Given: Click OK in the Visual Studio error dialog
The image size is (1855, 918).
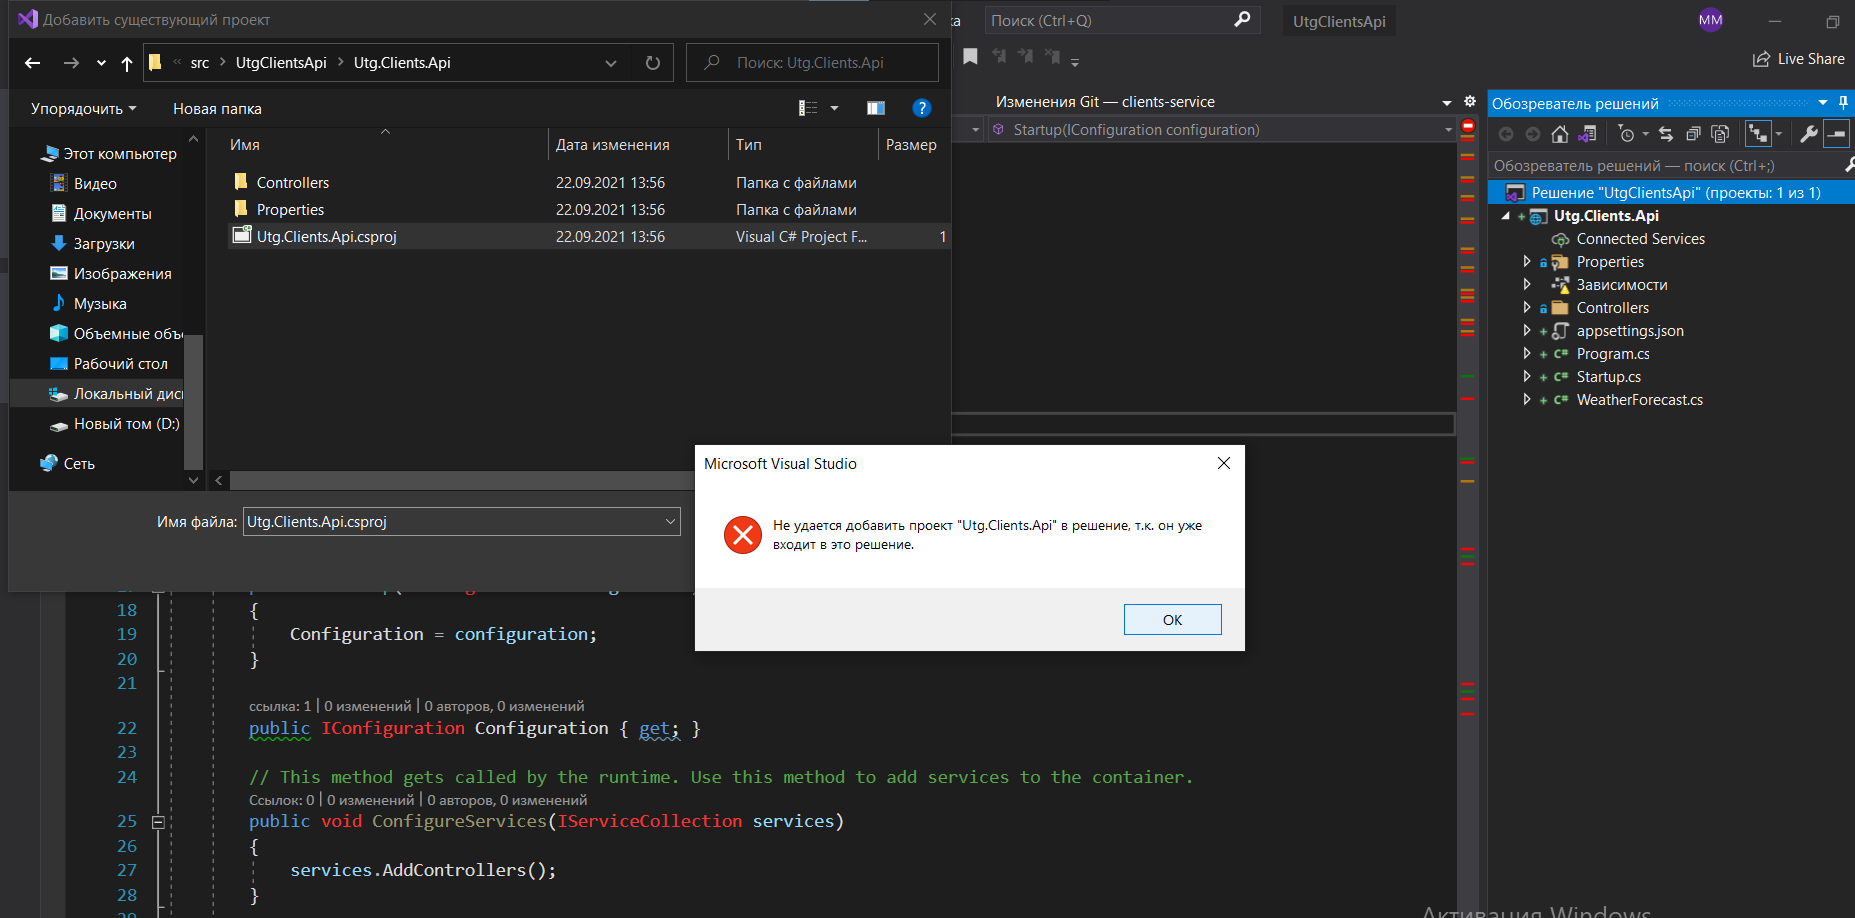Looking at the screenshot, I should coord(1172,619).
